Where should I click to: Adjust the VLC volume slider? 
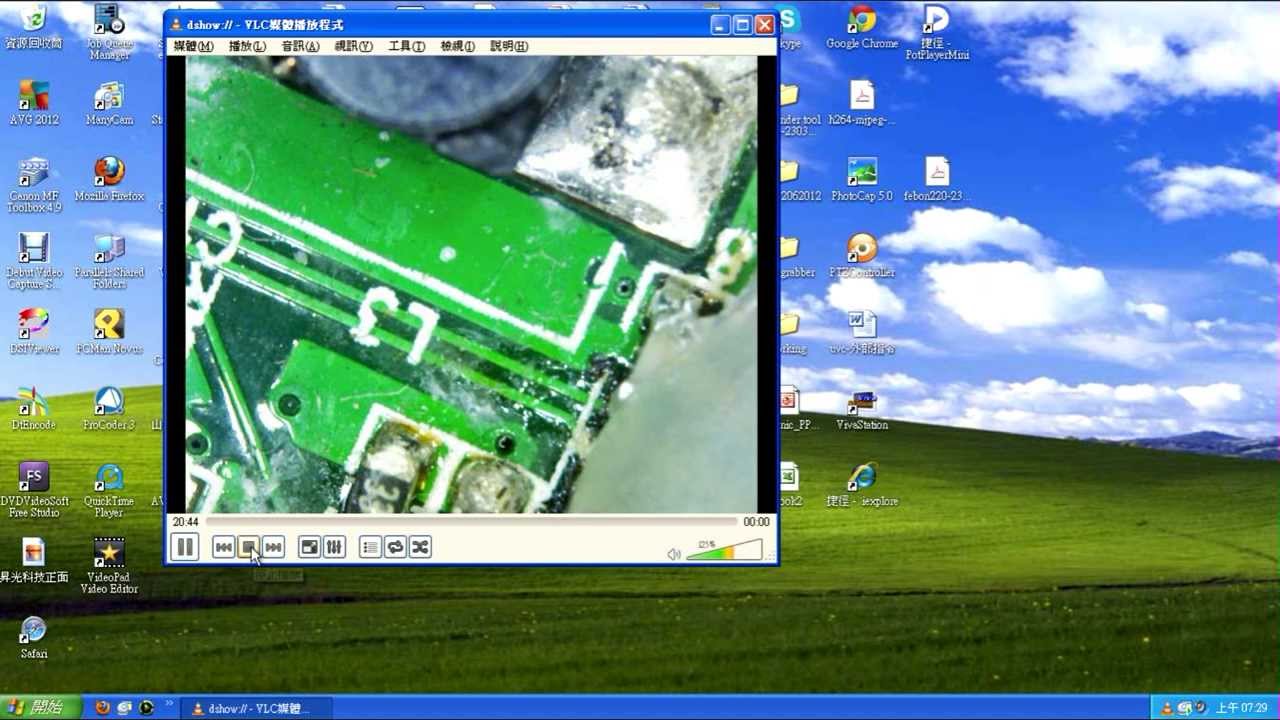point(724,550)
